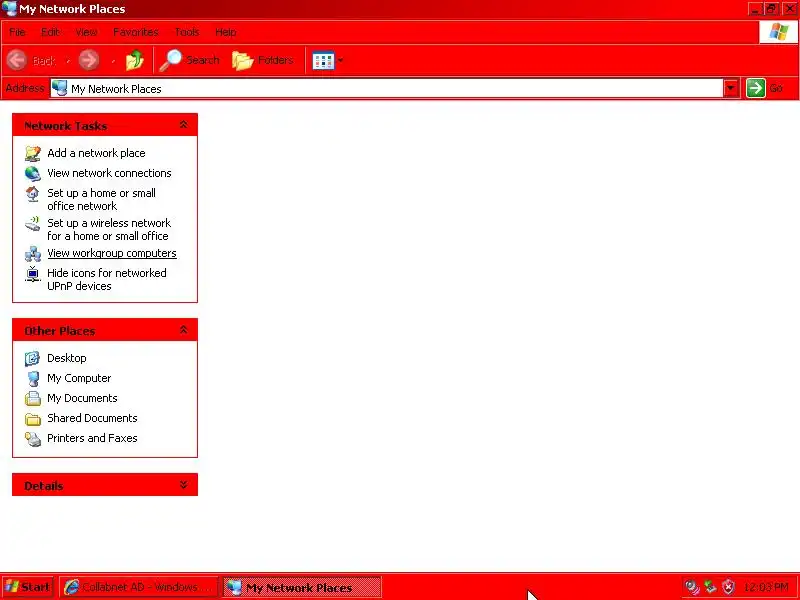Click the My Documents folder icon
Image resolution: width=800 pixels, height=600 pixels.
point(33,398)
